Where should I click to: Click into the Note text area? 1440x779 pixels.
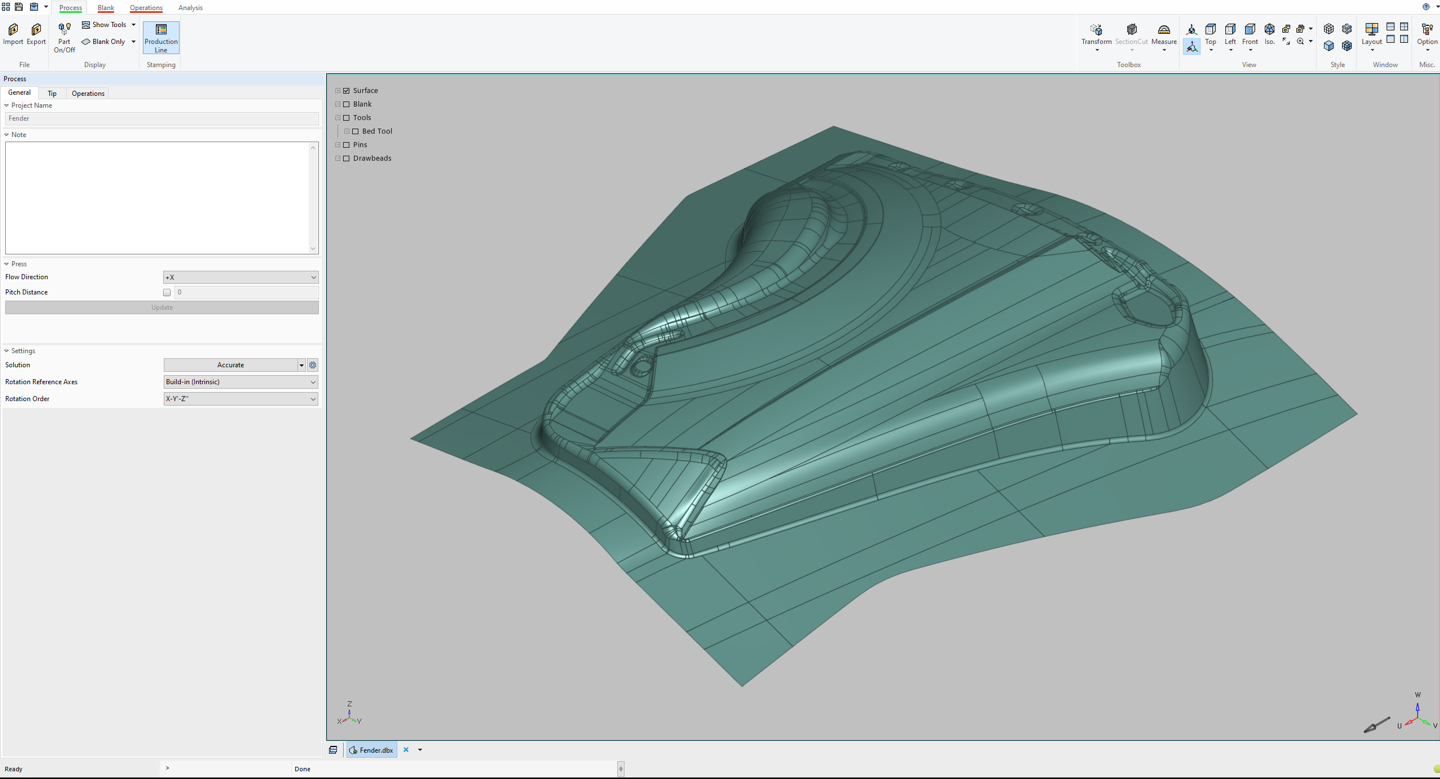tap(158, 197)
